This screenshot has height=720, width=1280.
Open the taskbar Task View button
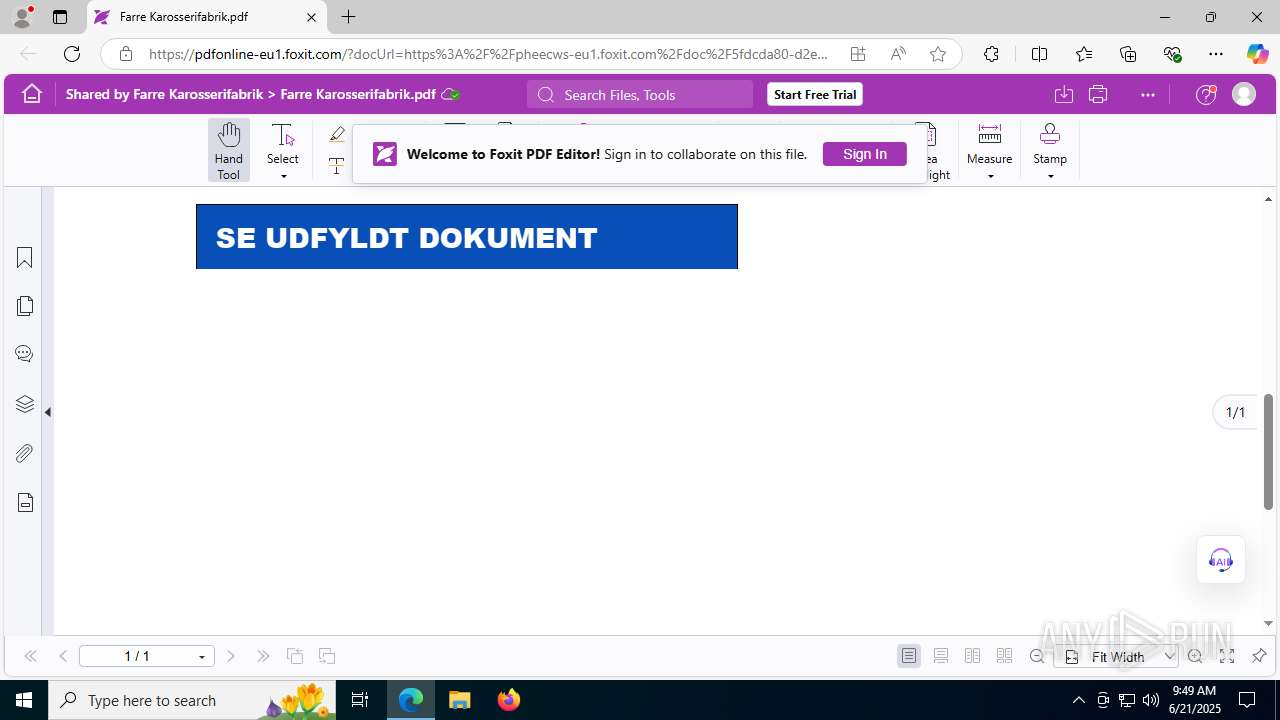point(361,700)
